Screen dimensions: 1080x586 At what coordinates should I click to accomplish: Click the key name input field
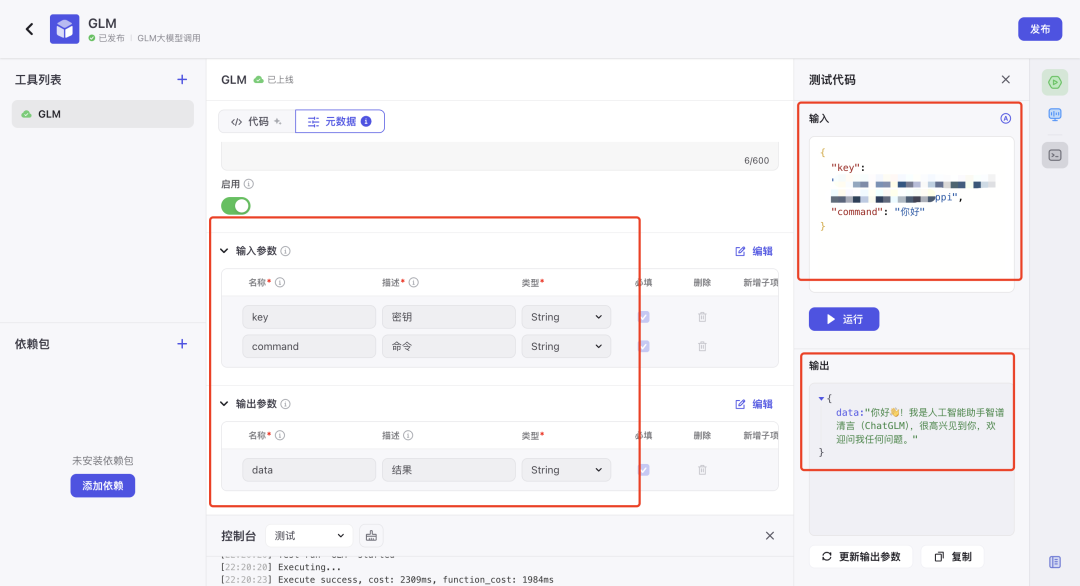(x=309, y=317)
